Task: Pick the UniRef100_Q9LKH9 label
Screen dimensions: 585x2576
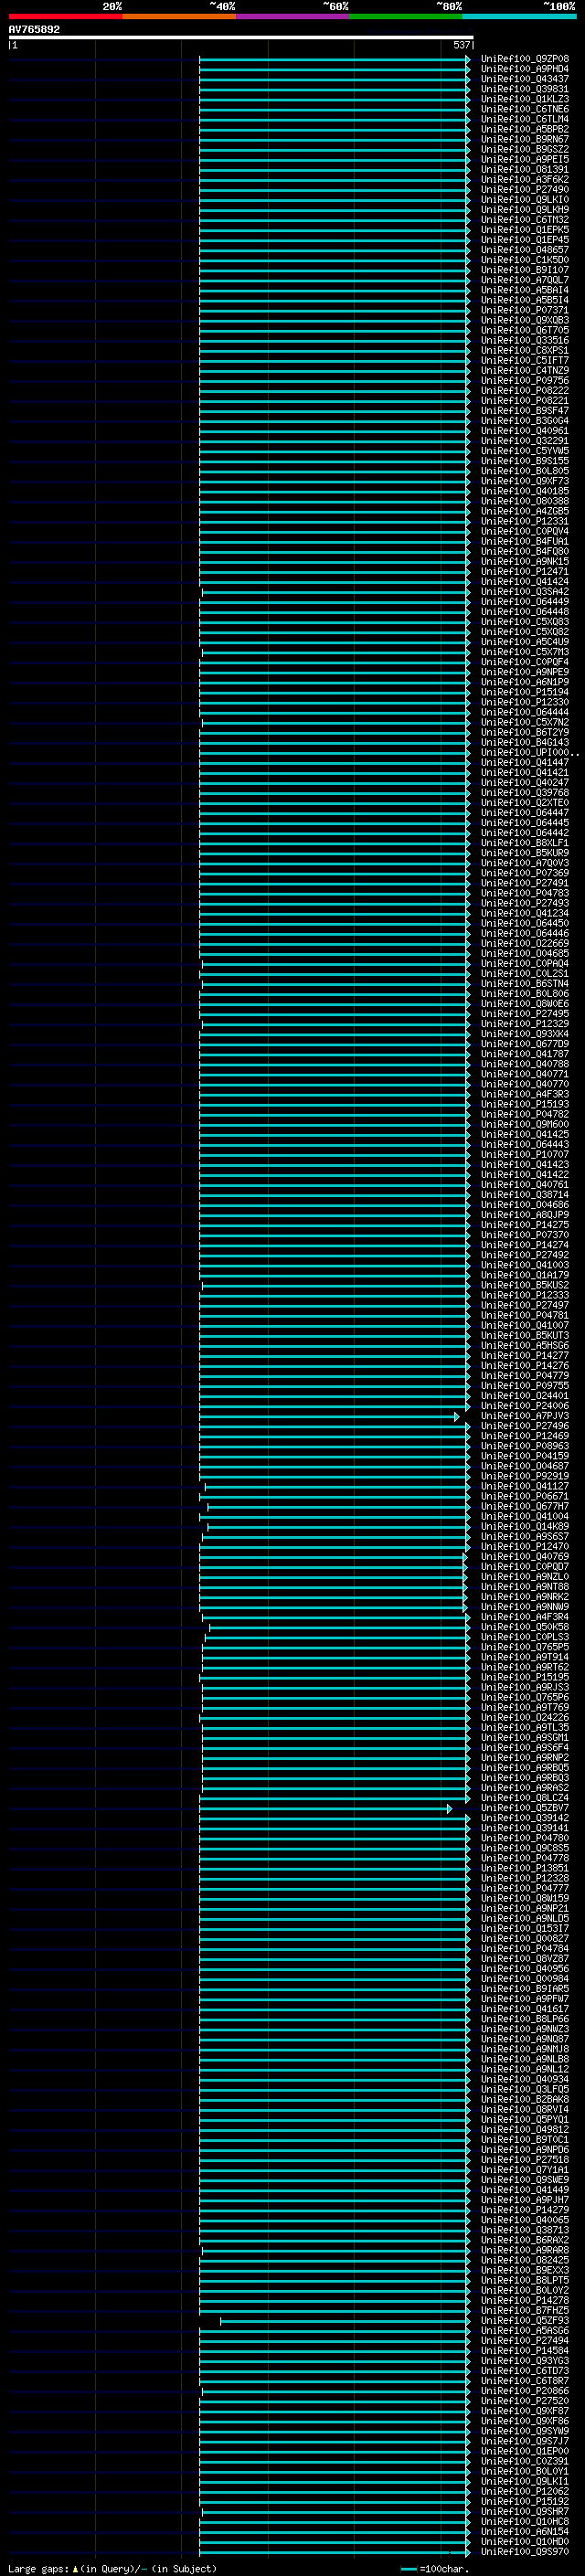Action: tap(524, 209)
